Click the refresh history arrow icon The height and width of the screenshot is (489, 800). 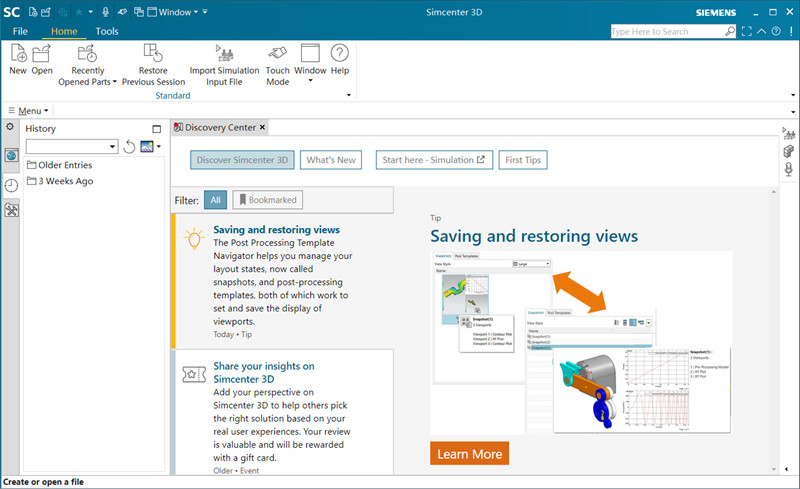[129, 147]
